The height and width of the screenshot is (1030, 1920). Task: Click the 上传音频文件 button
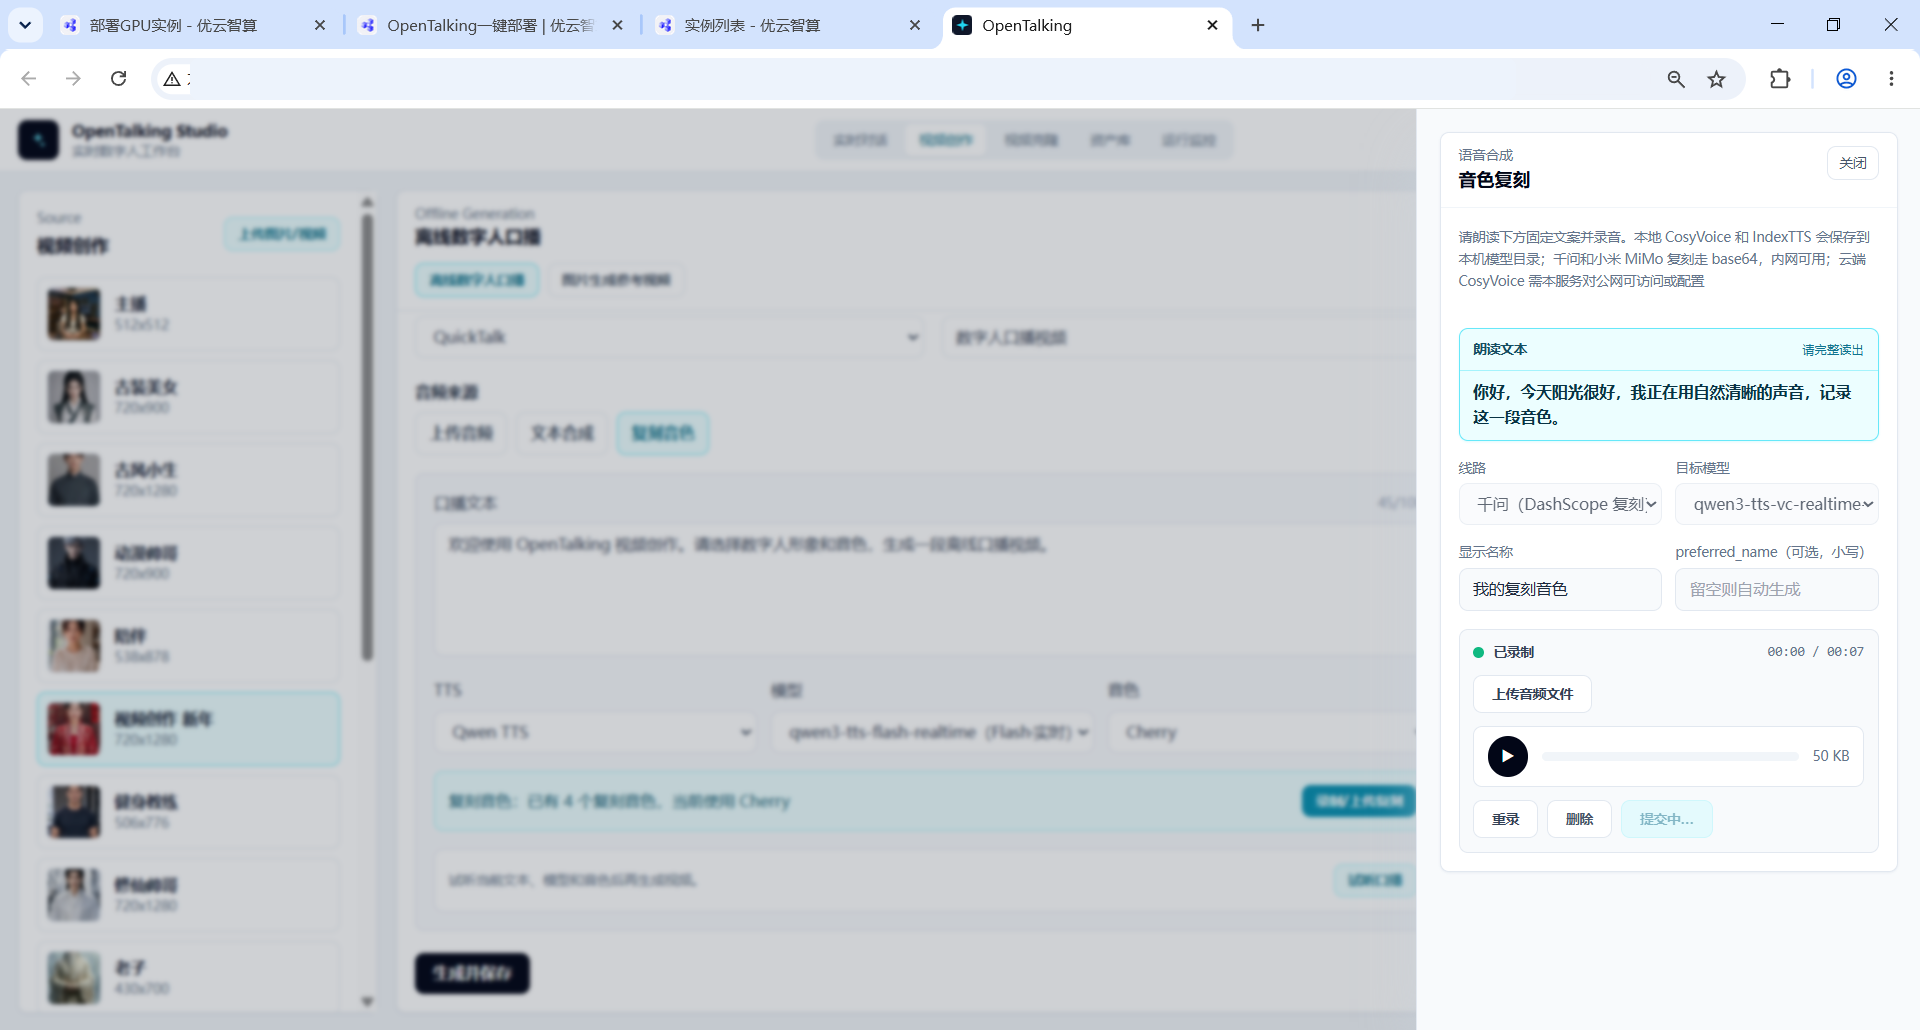point(1532,694)
